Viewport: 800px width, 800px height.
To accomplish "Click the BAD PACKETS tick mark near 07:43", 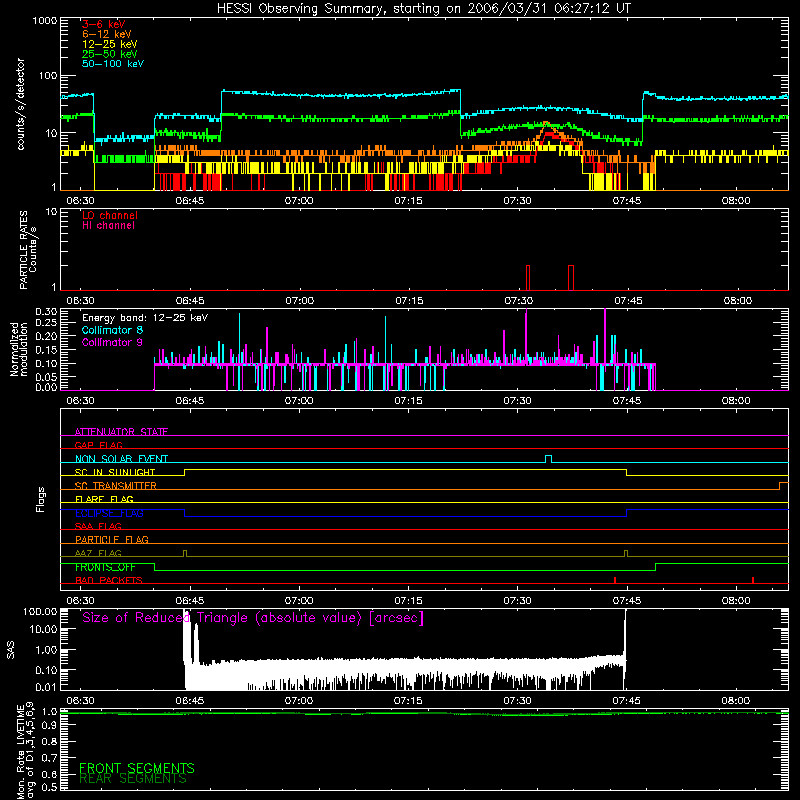I will click(615, 580).
